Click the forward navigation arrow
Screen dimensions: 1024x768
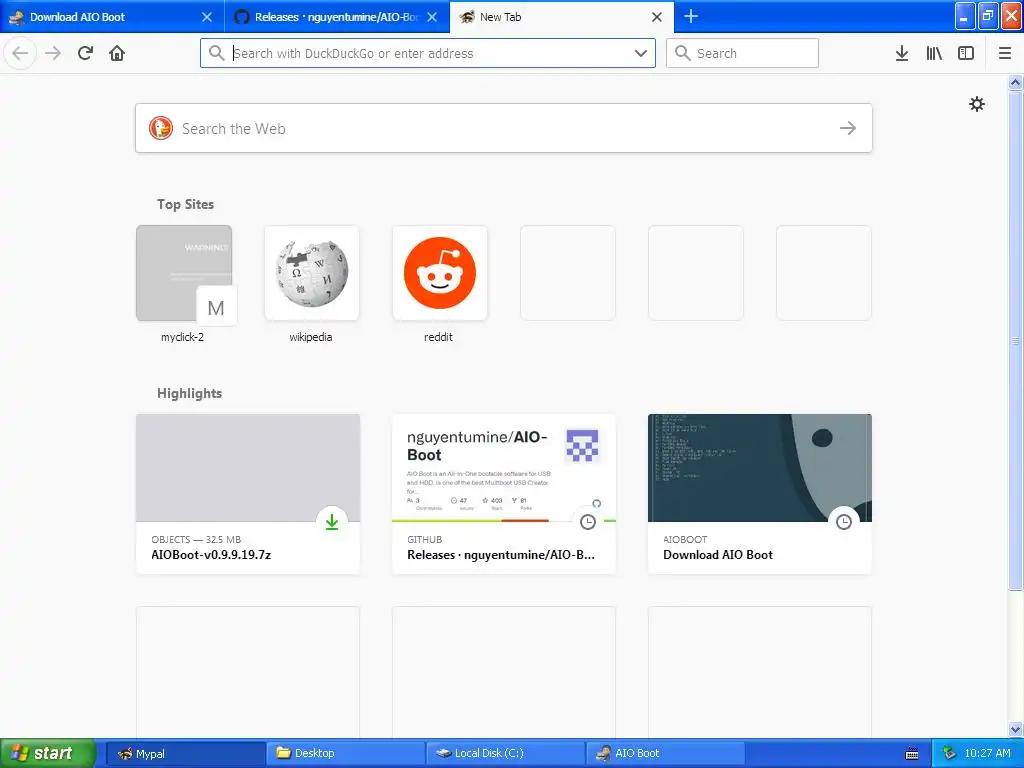coord(53,53)
